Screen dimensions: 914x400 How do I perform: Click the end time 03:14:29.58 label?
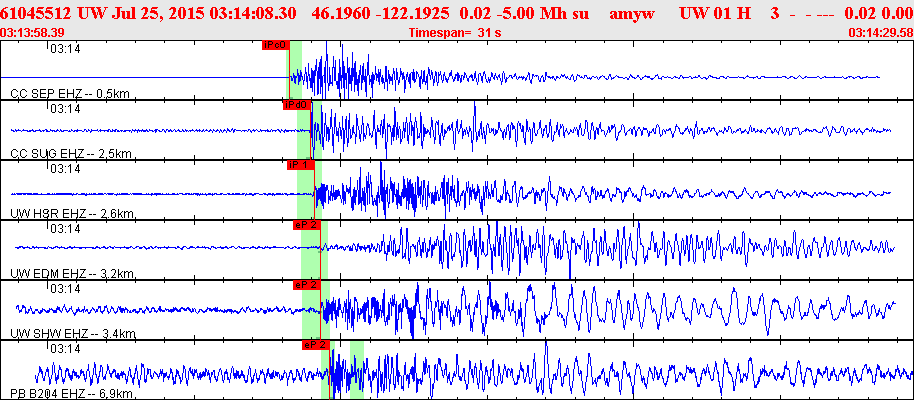879,33
